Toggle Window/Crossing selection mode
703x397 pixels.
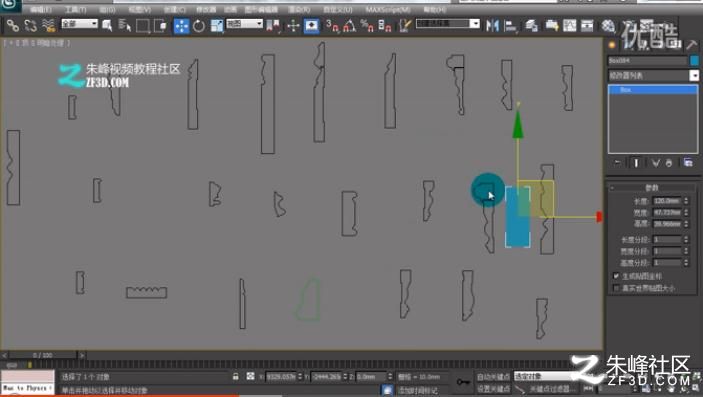[x=160, y=26]
